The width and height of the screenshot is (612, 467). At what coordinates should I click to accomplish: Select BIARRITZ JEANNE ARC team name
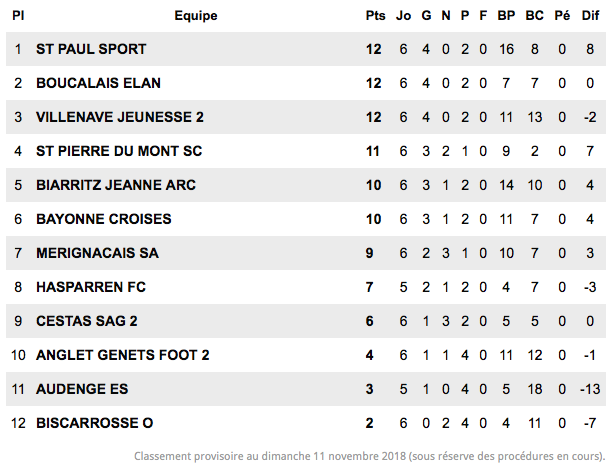point(116,185)
